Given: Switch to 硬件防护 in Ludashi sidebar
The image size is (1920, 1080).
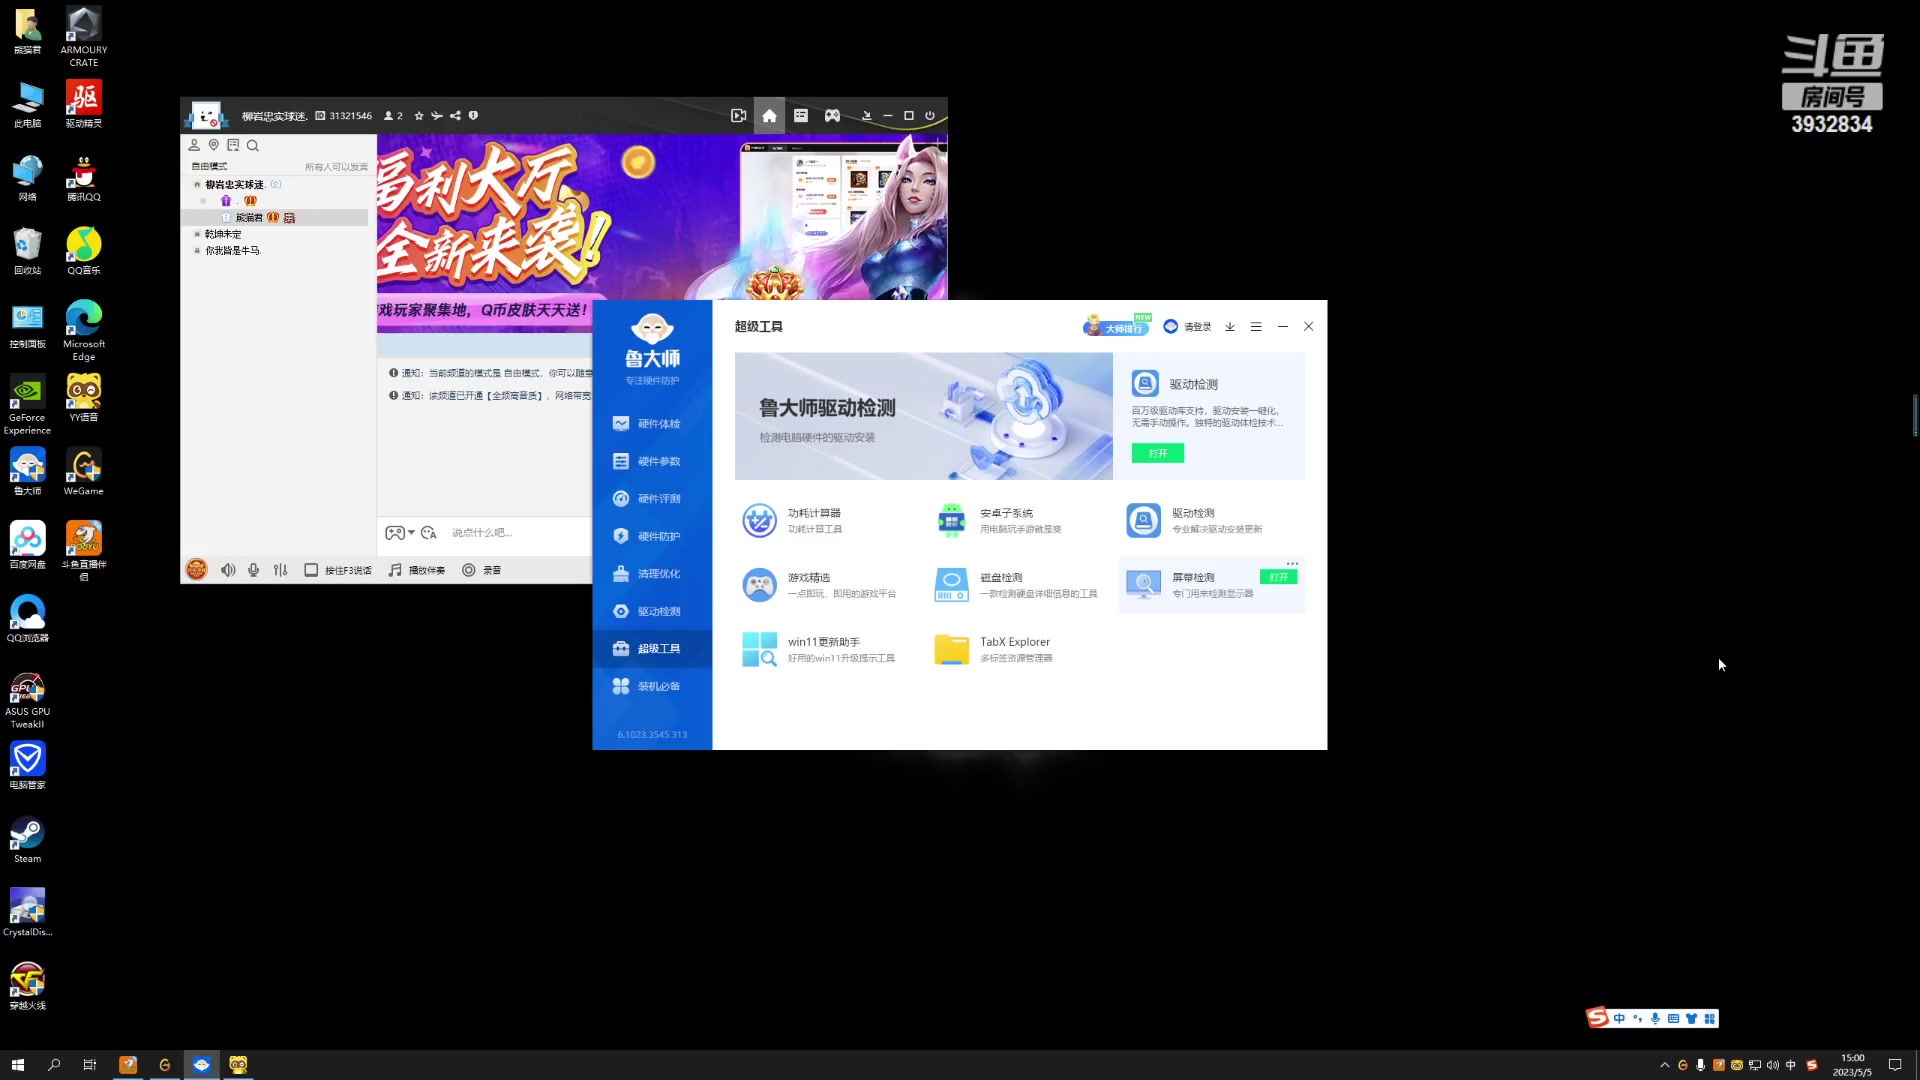Looking at the screenshot, I should [652, 536].
